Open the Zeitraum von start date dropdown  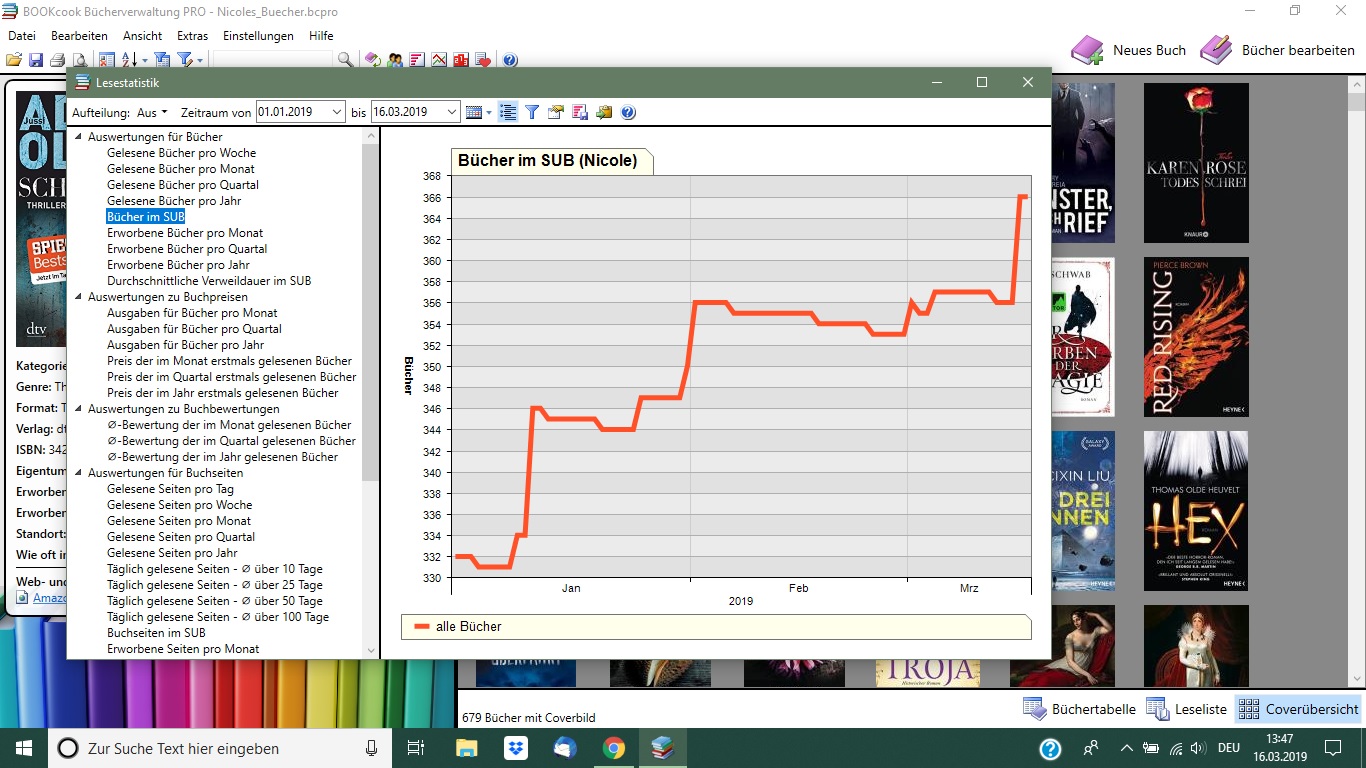[x=335, y=112]
